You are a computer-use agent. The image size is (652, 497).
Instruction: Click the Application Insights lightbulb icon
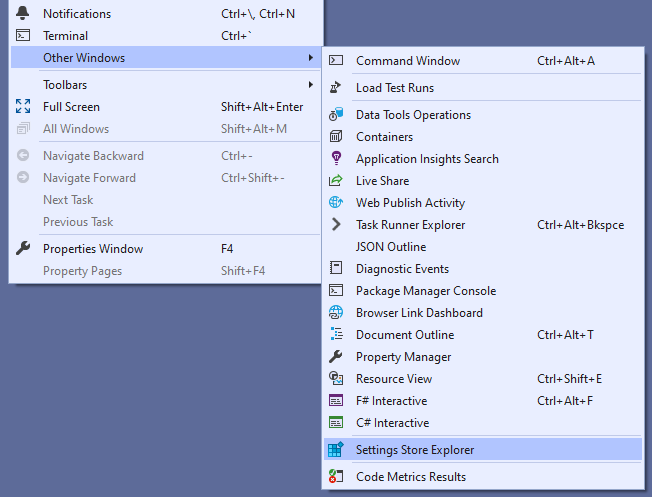[x=336, y=158]
